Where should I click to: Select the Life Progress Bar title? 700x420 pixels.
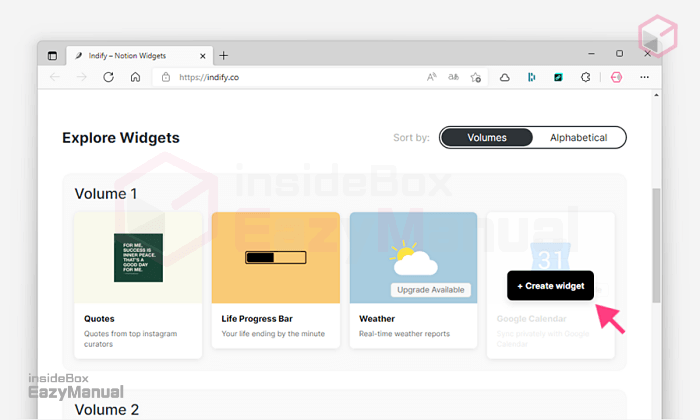tap(257, 319)
